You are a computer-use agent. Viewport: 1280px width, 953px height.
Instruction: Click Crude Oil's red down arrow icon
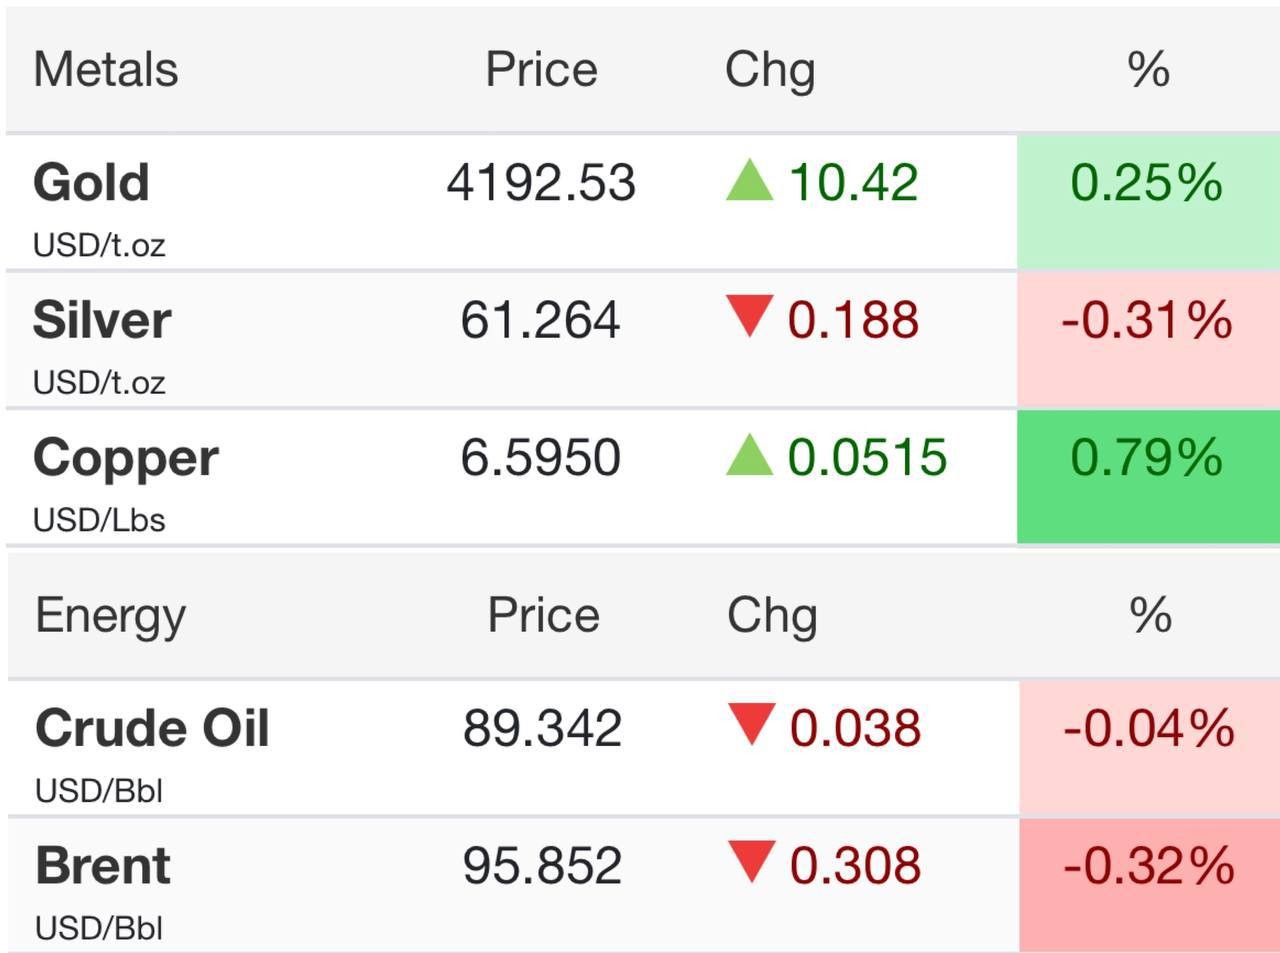pos(751,724)
